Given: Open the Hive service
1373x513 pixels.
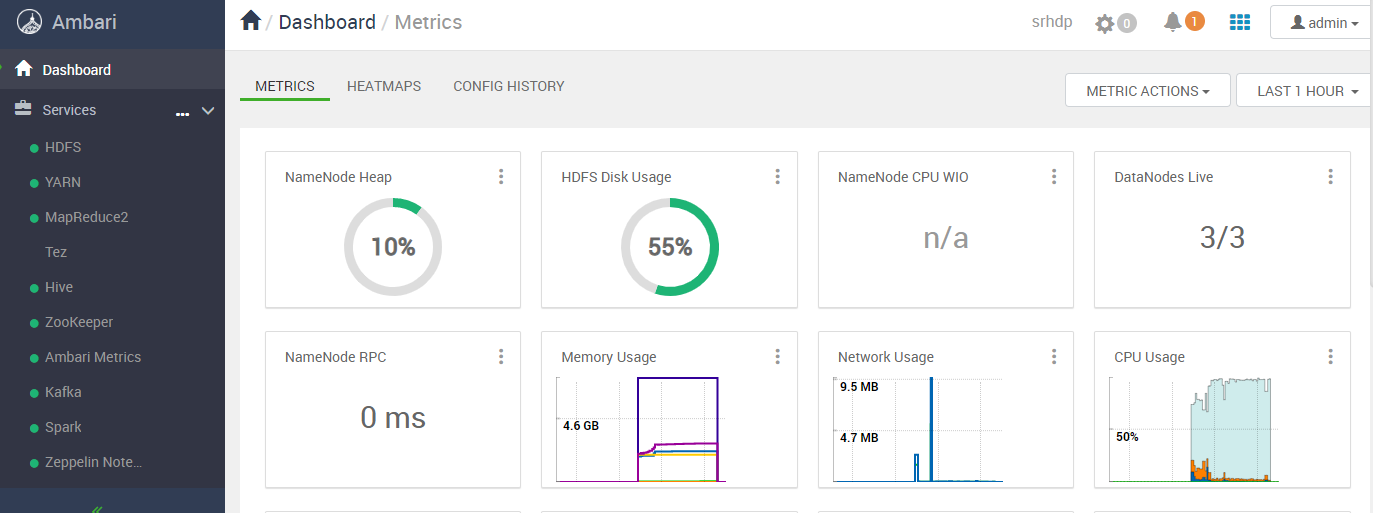Looking at the screenshot, I should (x=59, y=287).
